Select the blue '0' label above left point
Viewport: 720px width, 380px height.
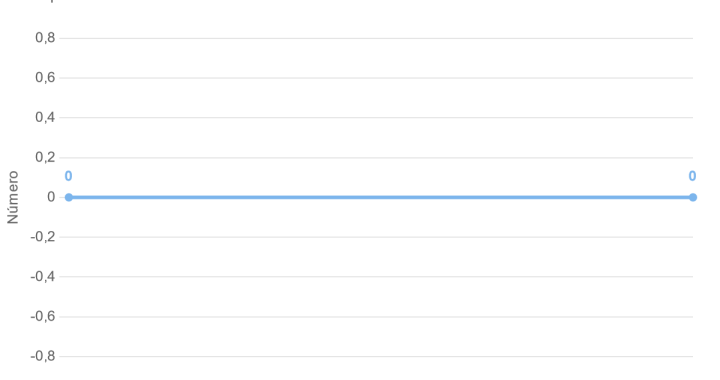click(x=68, y=176)
